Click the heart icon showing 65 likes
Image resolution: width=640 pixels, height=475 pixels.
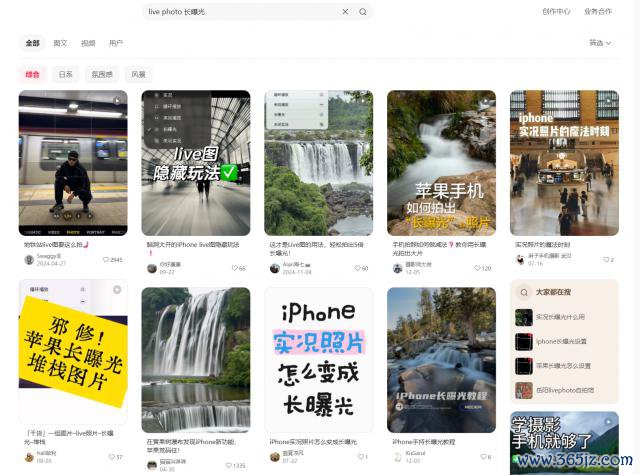click(x=233, y=268)
